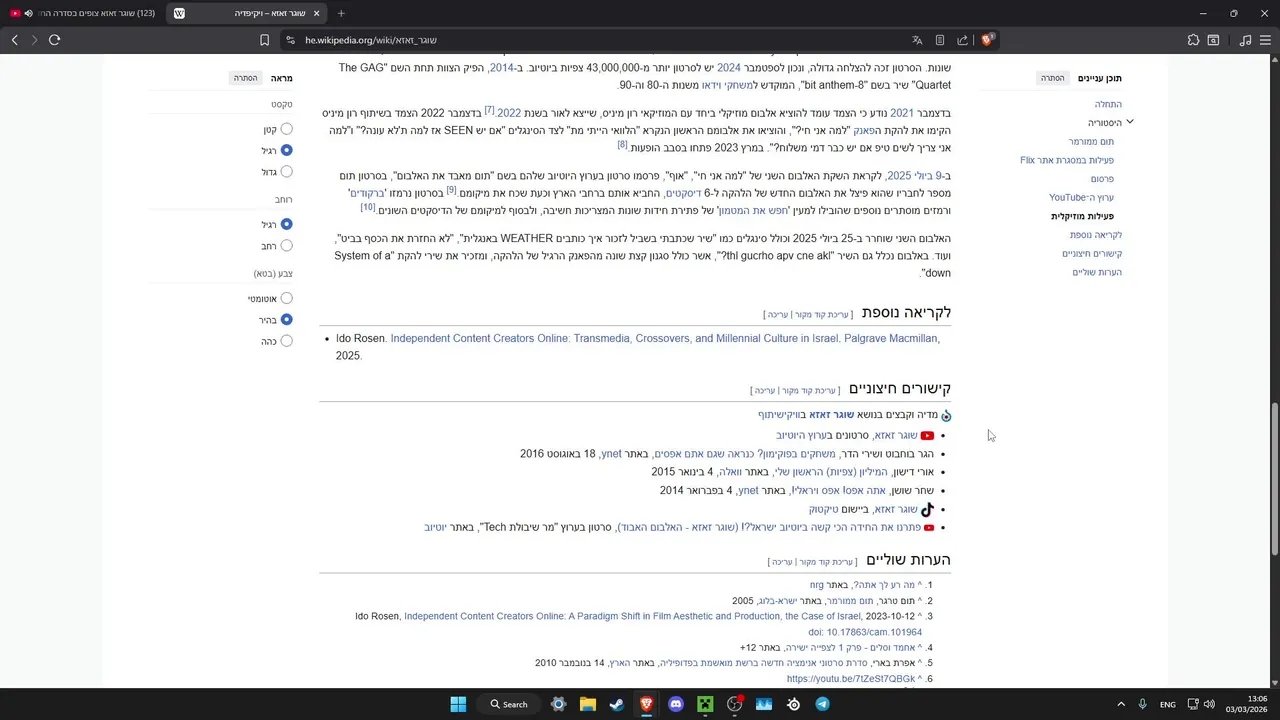The width and height of the screenshot is (1280, 720).
Task: Open the translate page icon in address bar
Action: (x=917, y=40)
